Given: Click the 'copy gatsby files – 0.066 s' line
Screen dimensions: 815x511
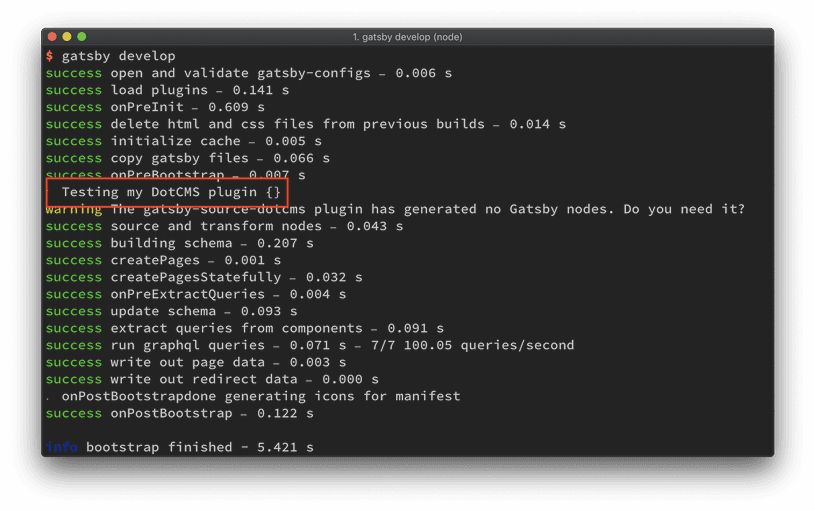Looking at the screenshot, I should click(188, 158).
